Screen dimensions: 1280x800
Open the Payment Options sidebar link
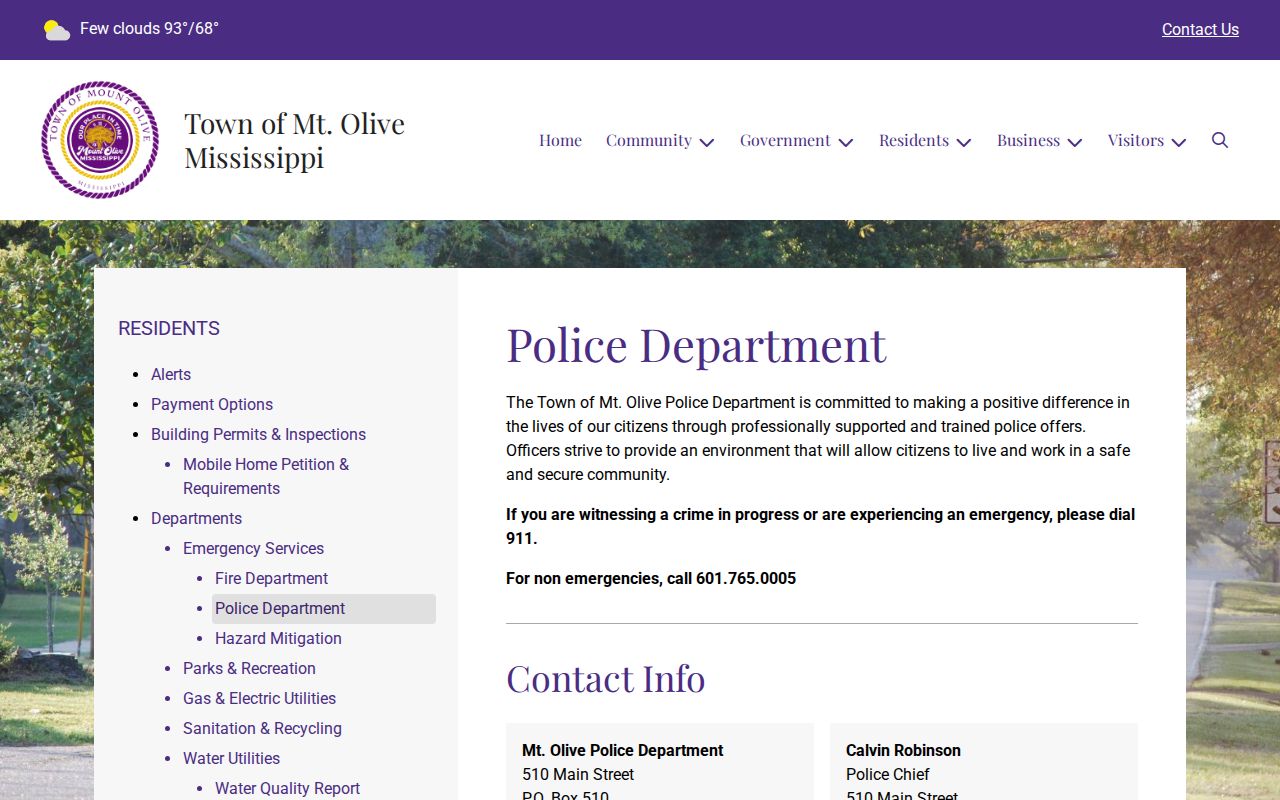tap(212, 404)
